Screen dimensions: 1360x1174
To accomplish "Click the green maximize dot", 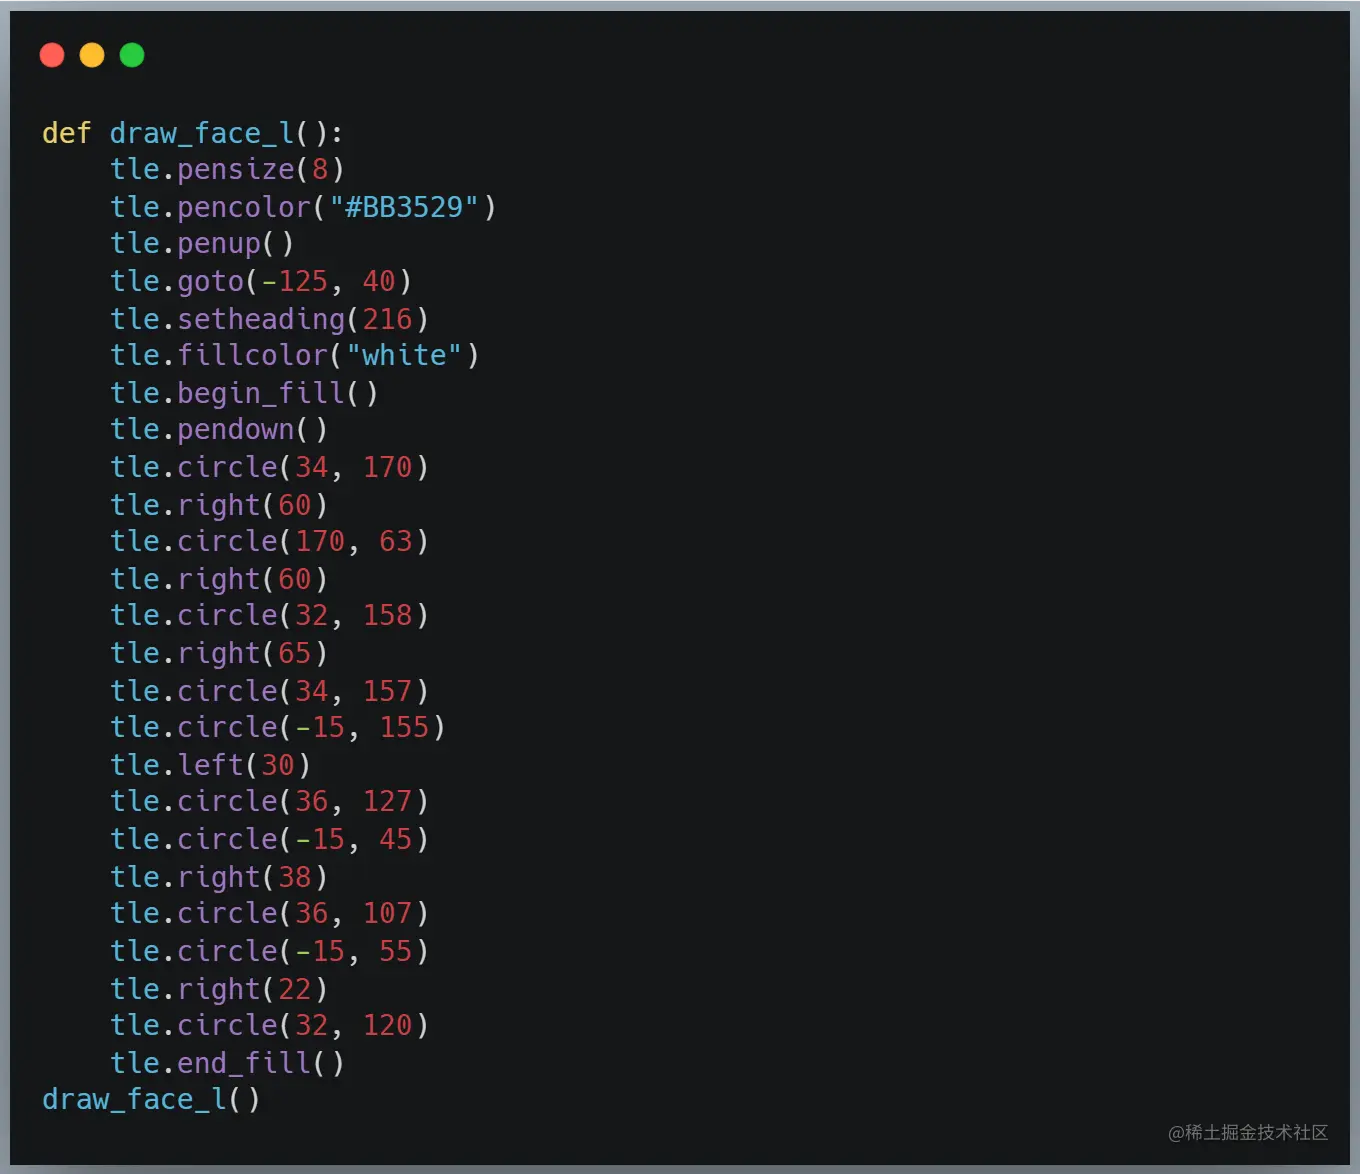I will [x=132, y=55].
